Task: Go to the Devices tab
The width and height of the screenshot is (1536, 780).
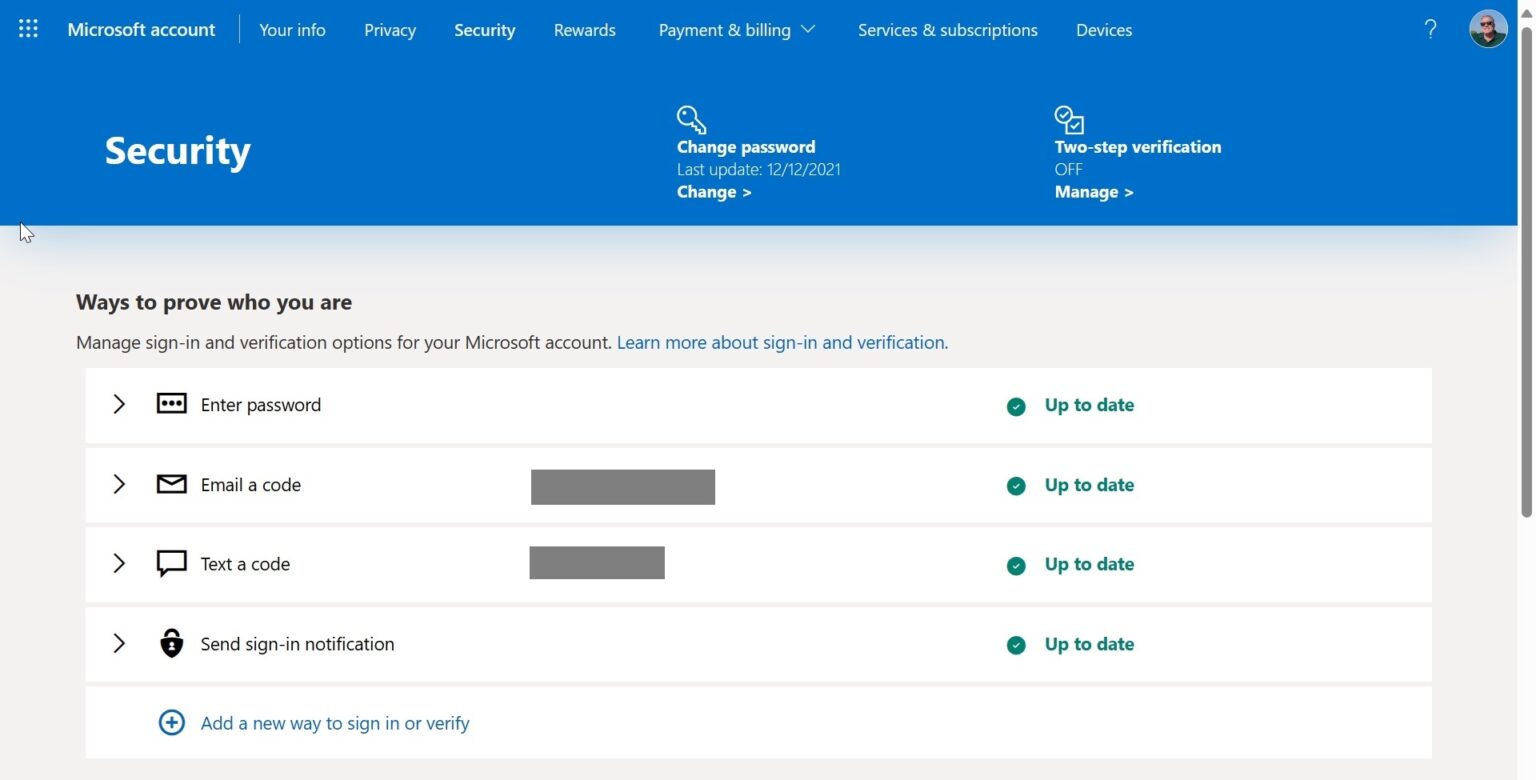Action: [x=1104, y=30]
